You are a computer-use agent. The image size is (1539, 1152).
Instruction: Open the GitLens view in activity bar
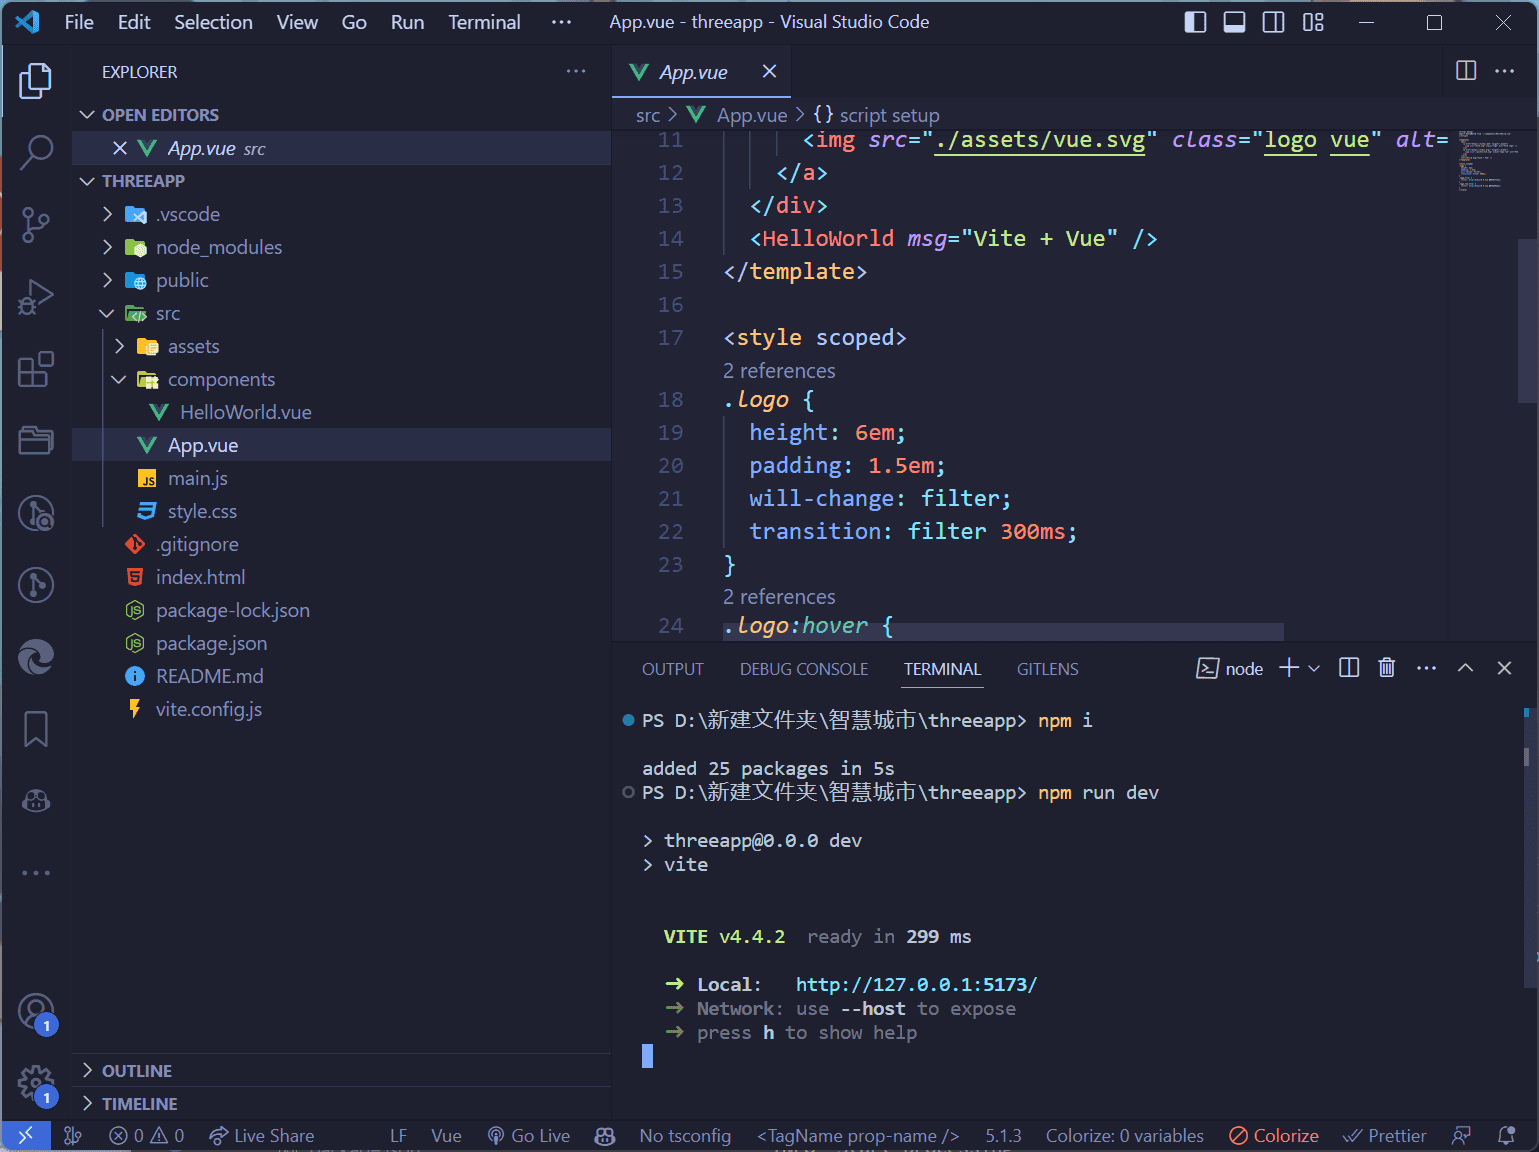(x=36, y=585)
